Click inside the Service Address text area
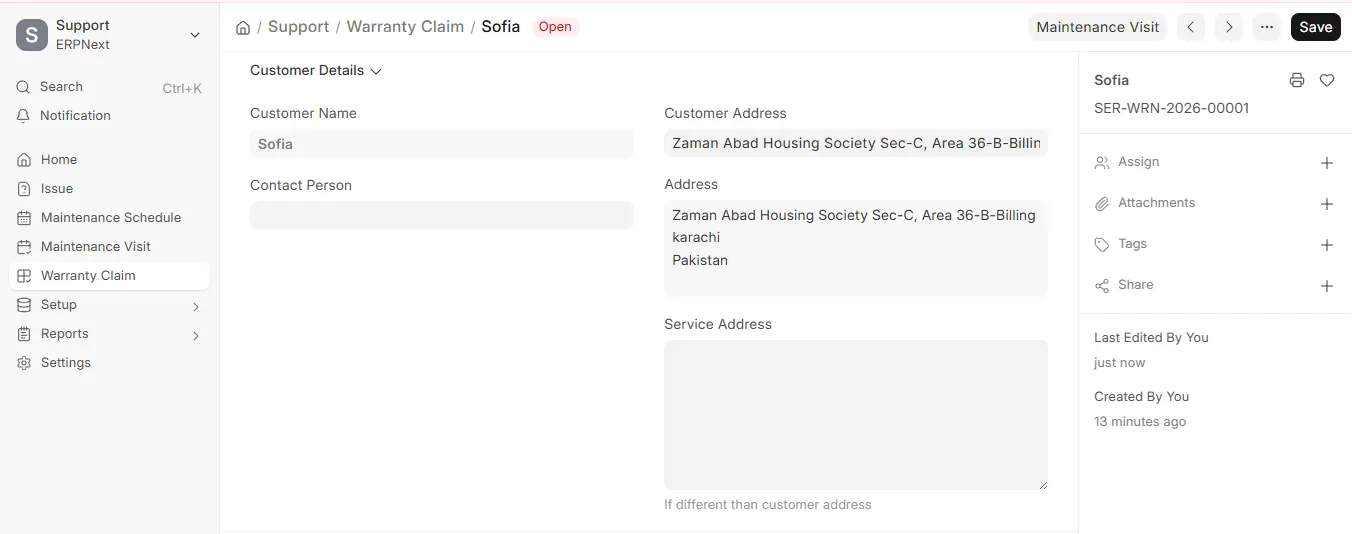Viewport: 1352px width, 534px height. pos(856,415)
